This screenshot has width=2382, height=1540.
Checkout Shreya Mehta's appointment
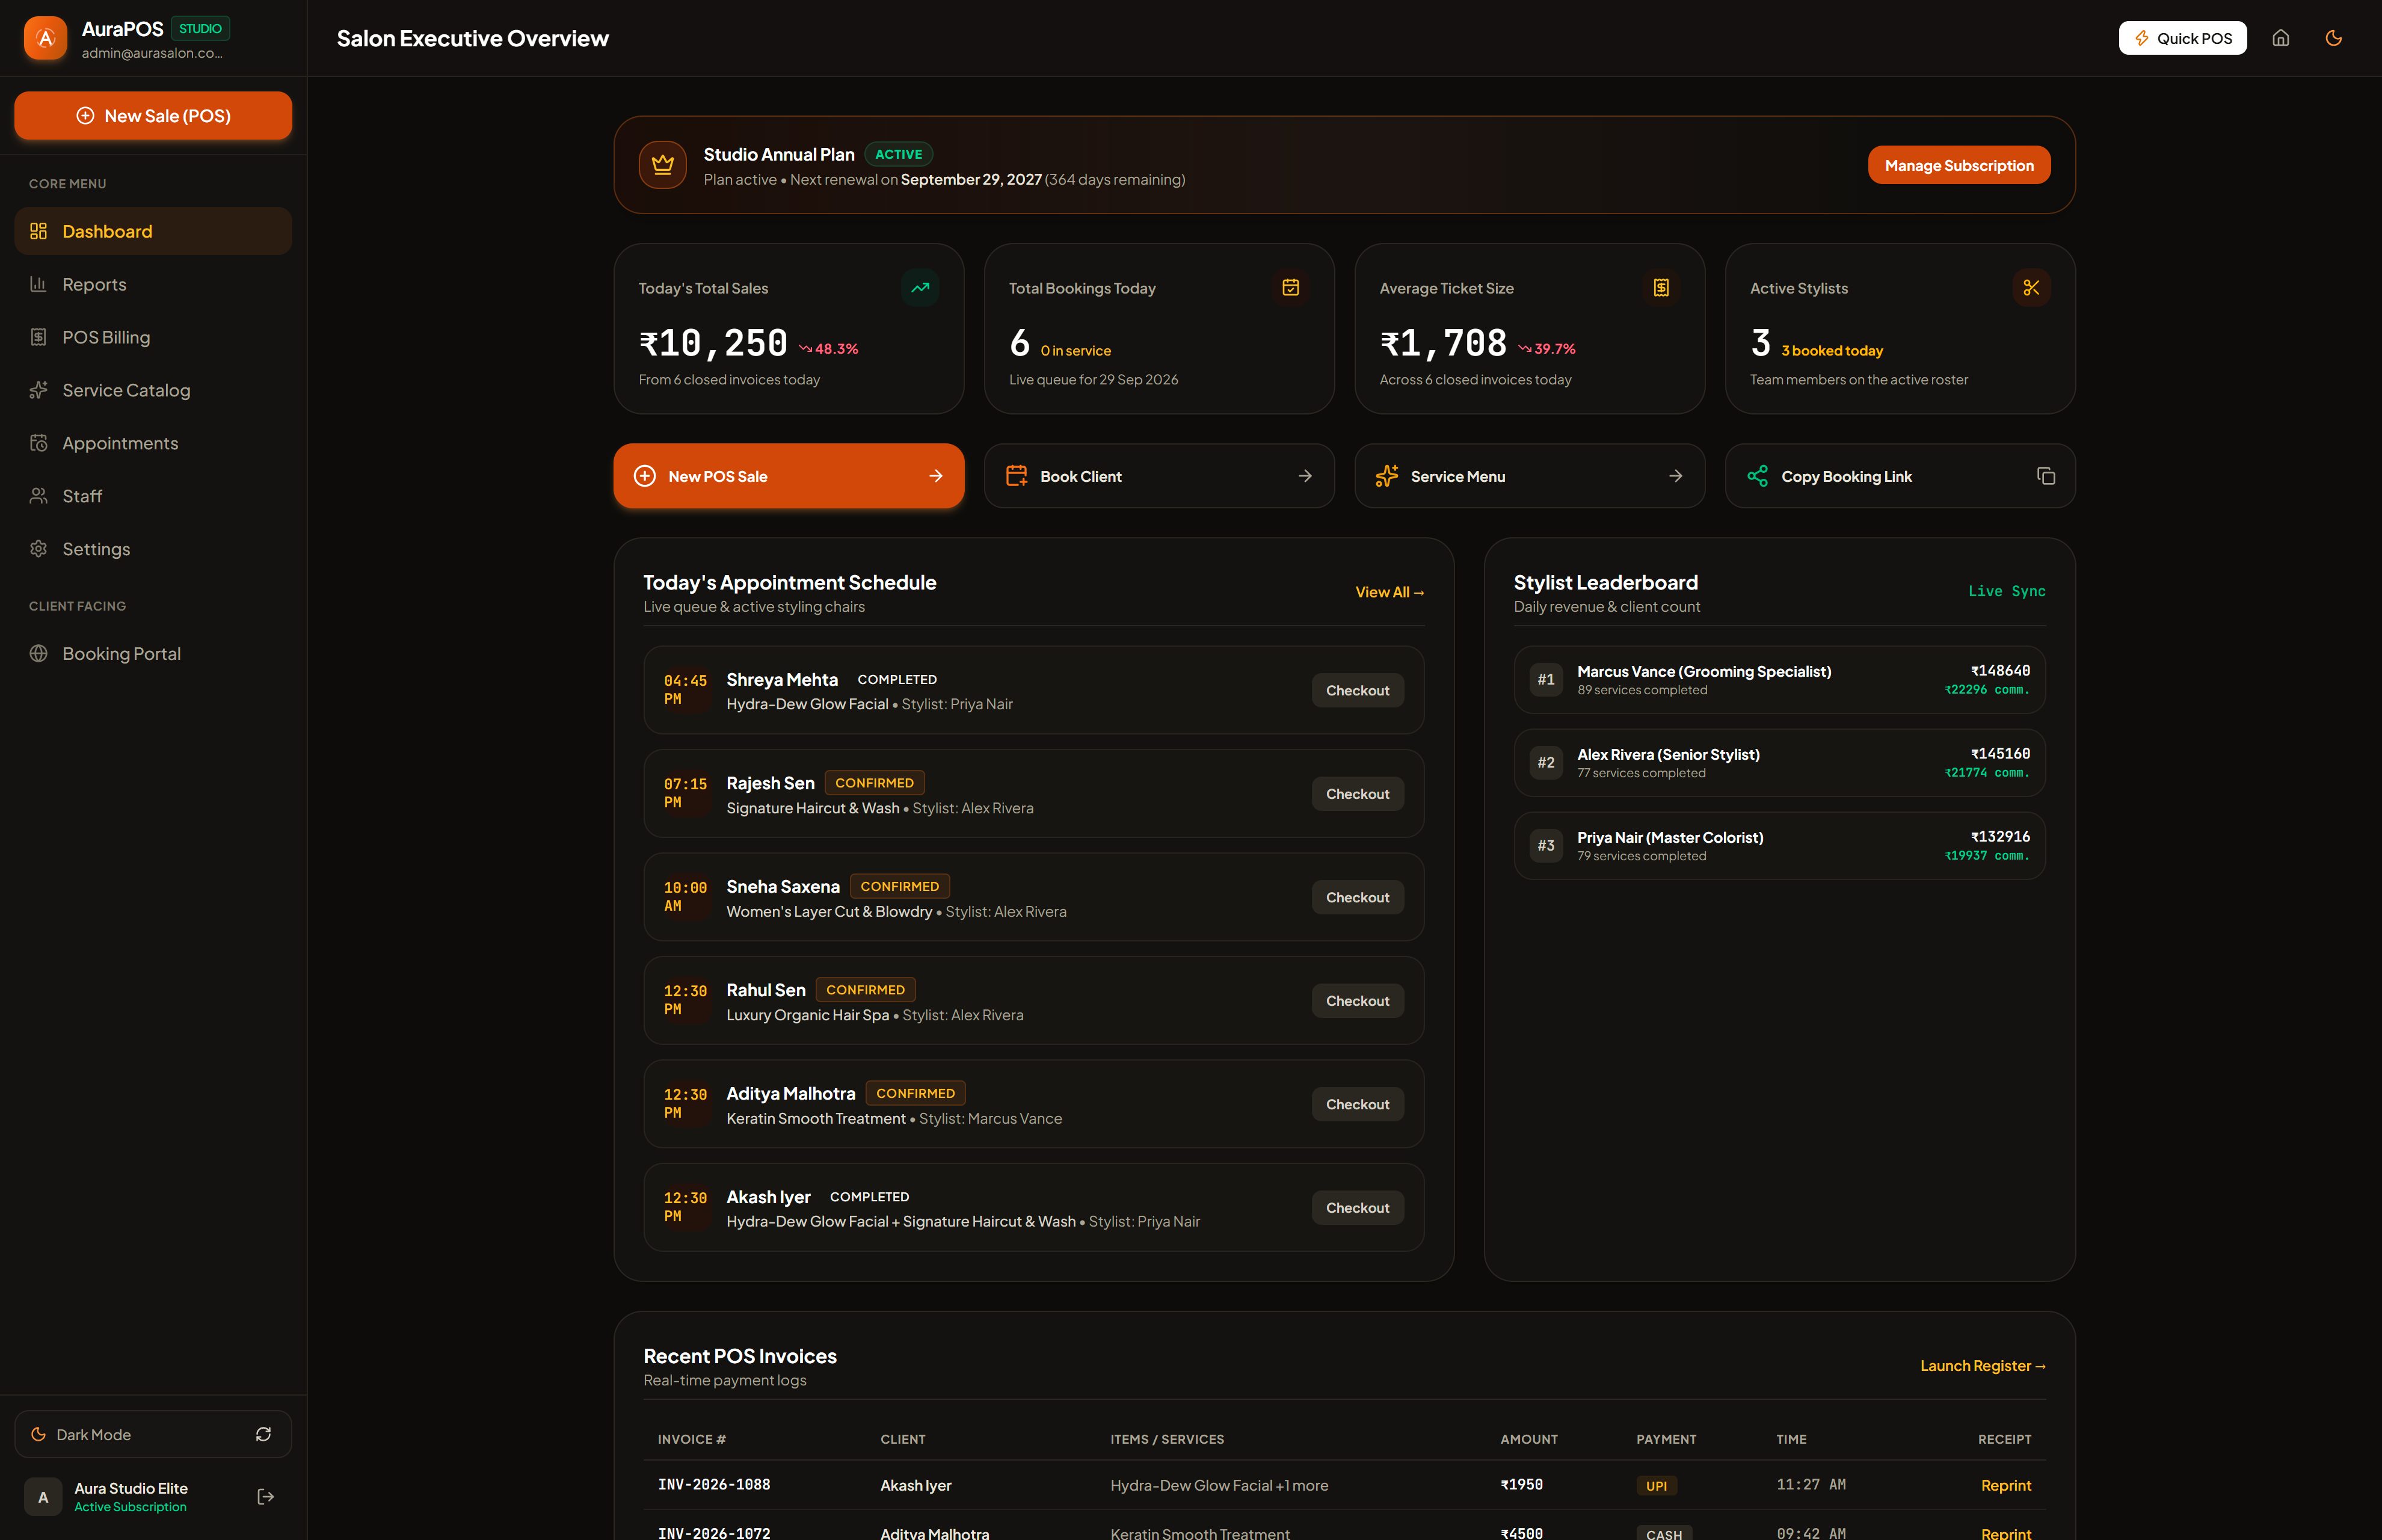point(1357,690)
